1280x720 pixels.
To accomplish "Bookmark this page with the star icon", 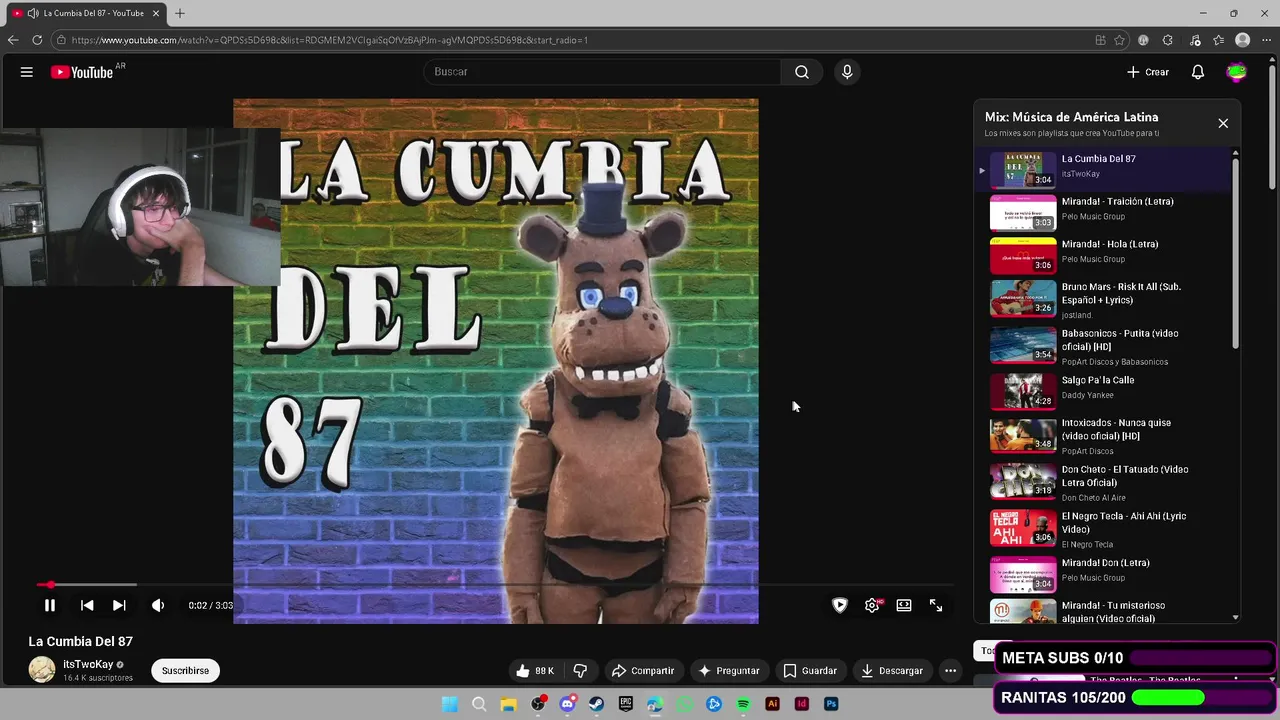I will [x=1119, y=40].
